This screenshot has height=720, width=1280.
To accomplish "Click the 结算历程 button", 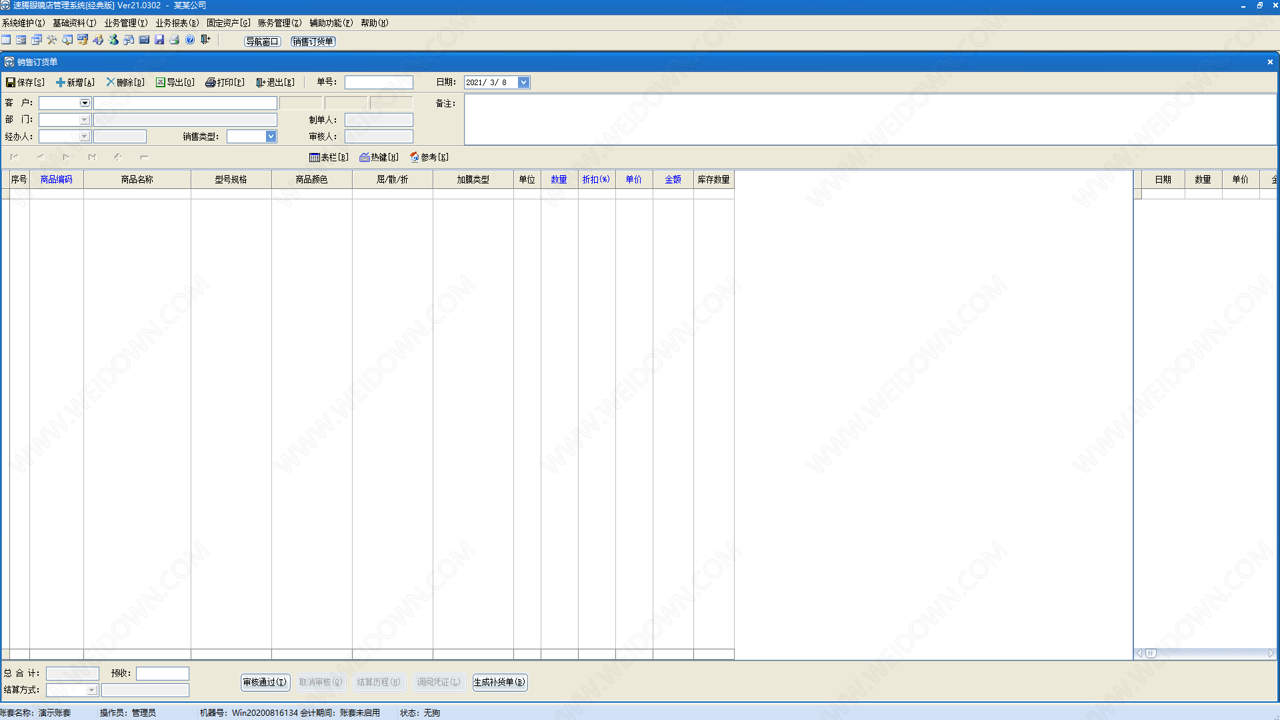I will pyautogui.click(x=379, y=682).
